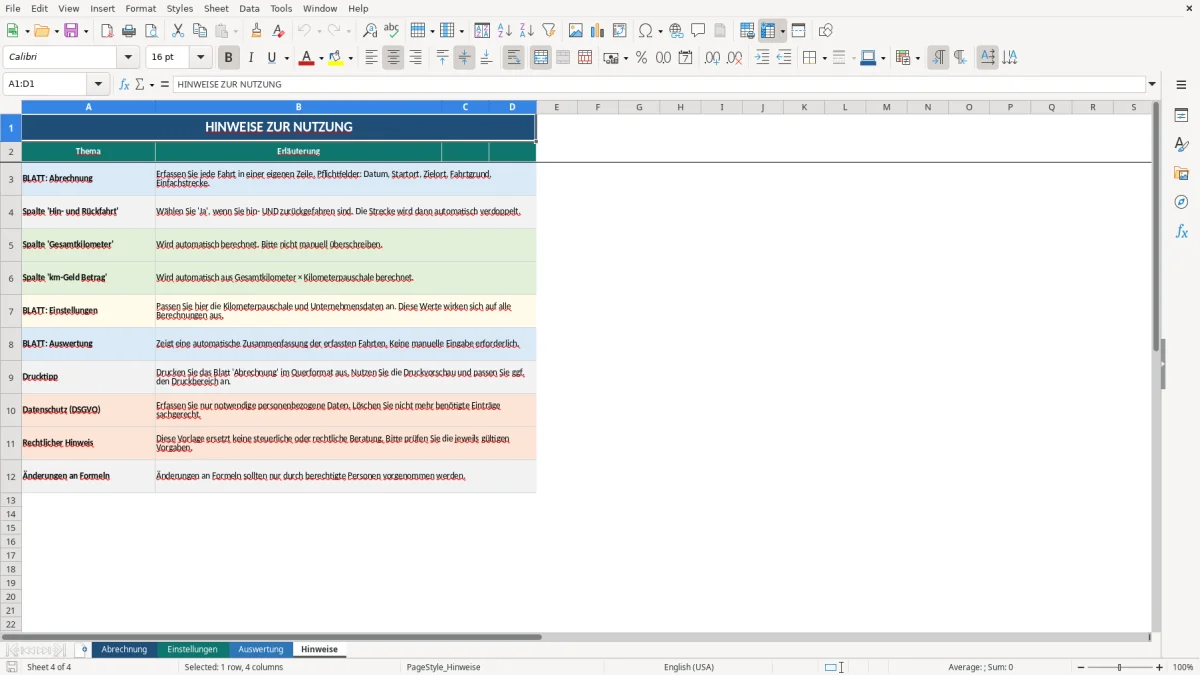Open the Calibri font name dropdown

coord(128,58)
